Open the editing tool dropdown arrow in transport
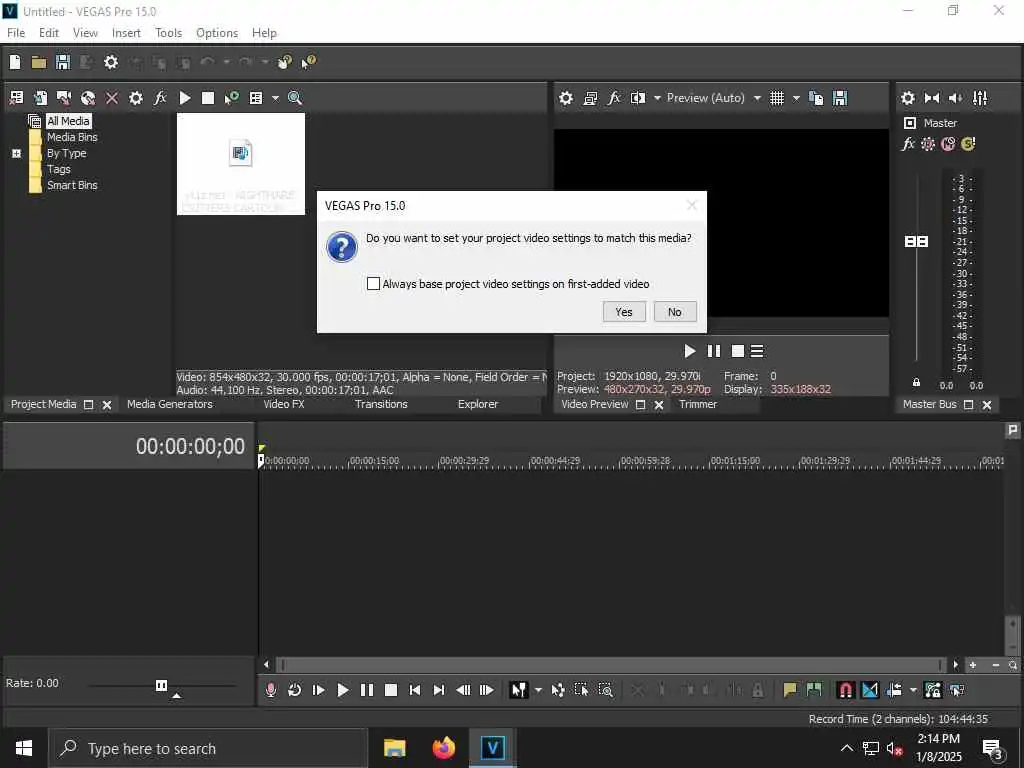Image resolution: width=1024 pixels, height=768 pixels. point(538,690)
